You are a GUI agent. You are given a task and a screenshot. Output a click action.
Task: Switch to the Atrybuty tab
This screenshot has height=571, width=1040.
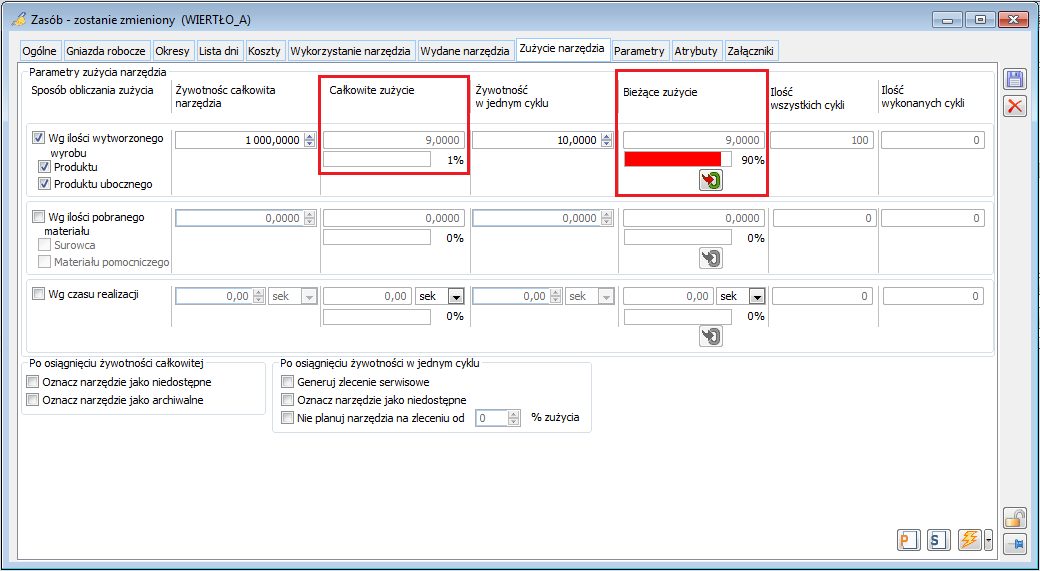tap(696, 51)
